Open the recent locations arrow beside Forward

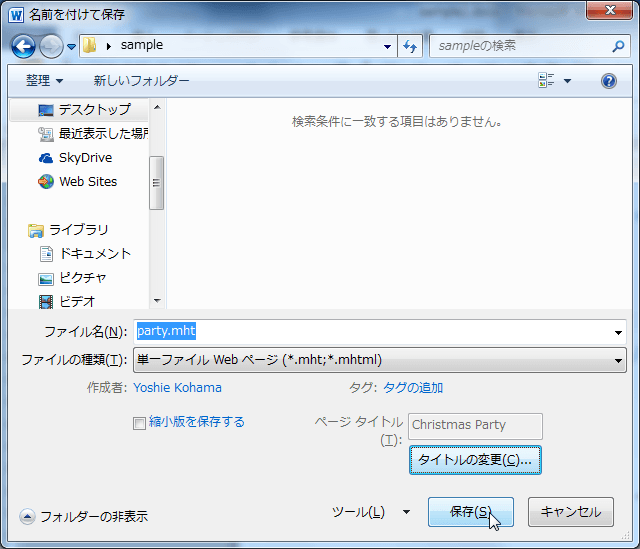[71, 47]
